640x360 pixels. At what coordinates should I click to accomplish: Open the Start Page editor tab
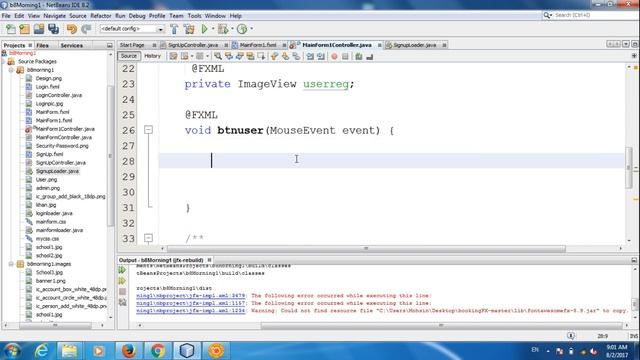pos(132,45)
